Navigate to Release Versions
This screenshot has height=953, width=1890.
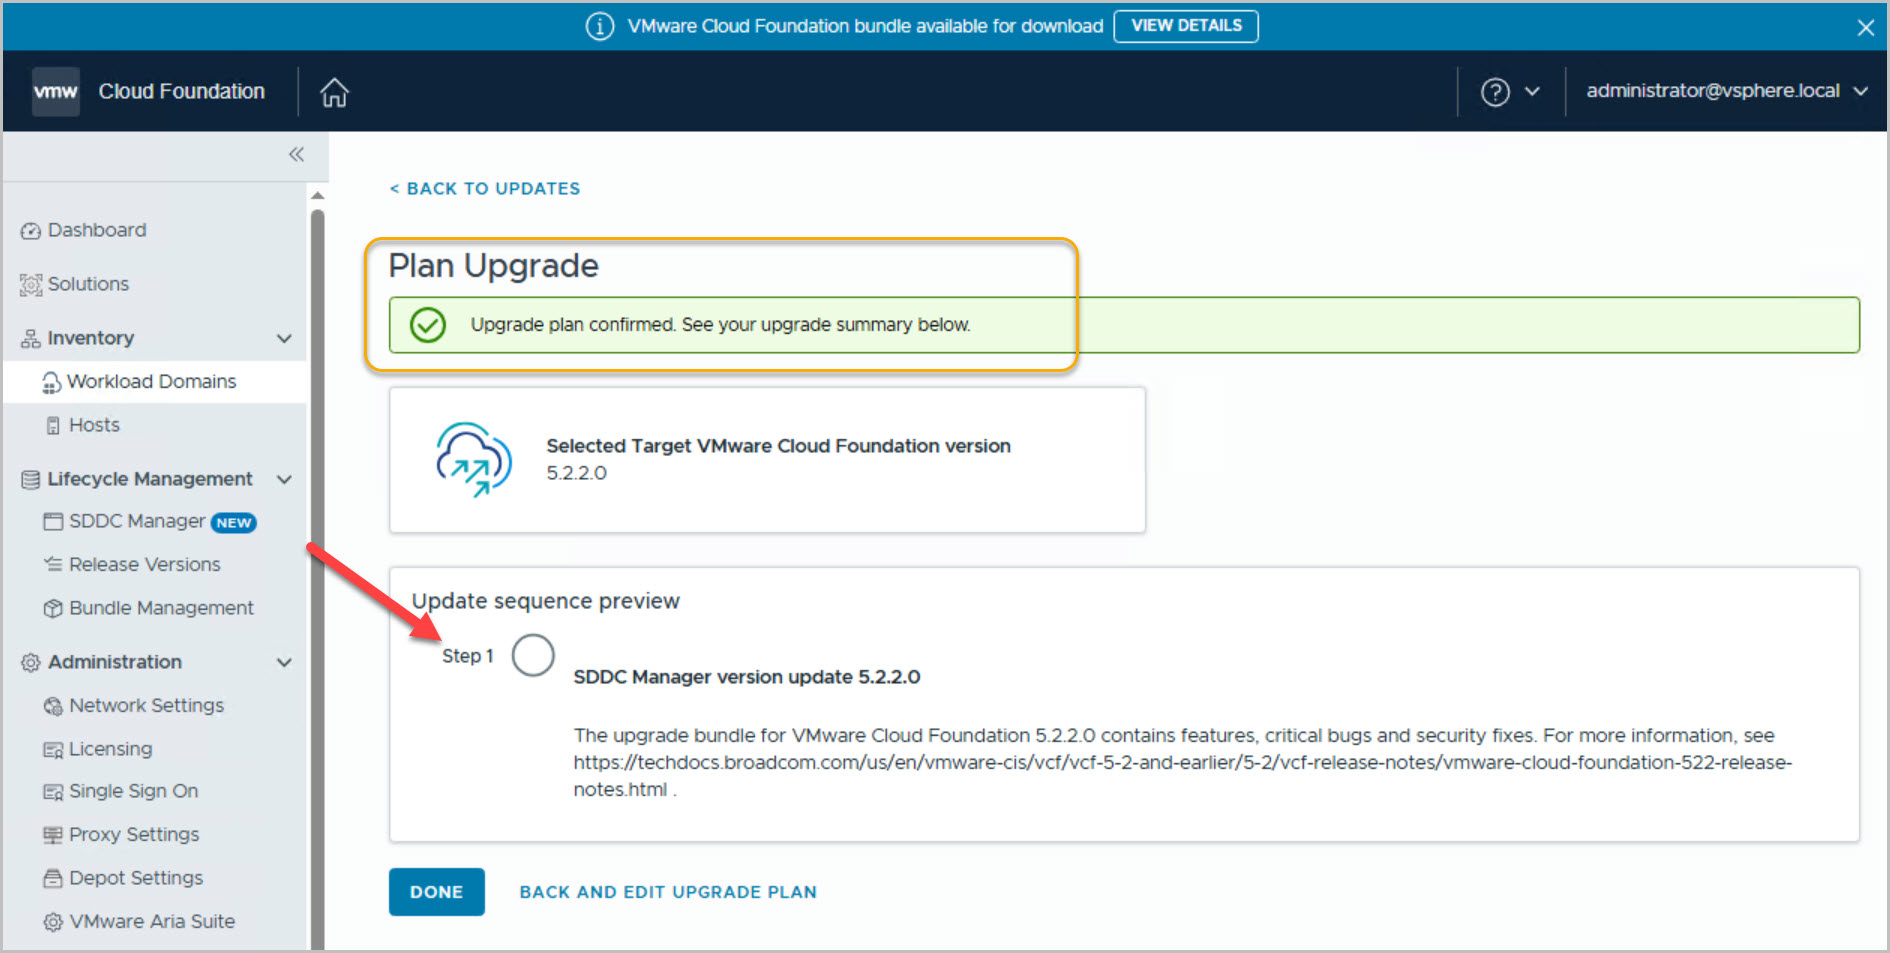pyautogui.click(x=144, y=565)
